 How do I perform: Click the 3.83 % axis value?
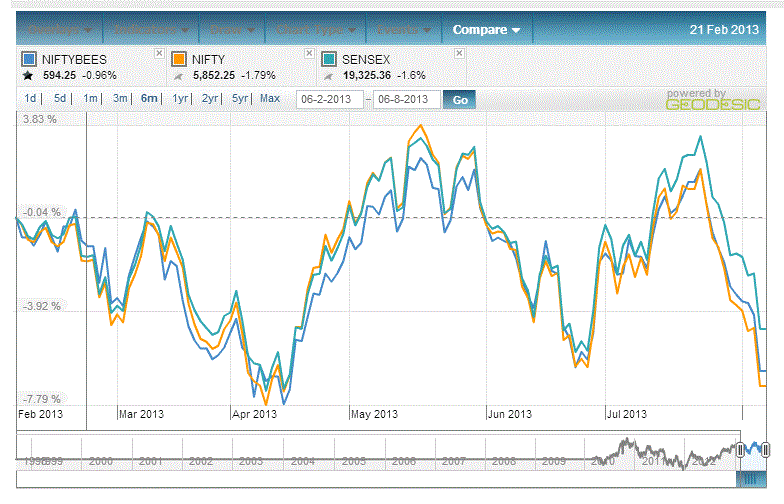(40, 119)
